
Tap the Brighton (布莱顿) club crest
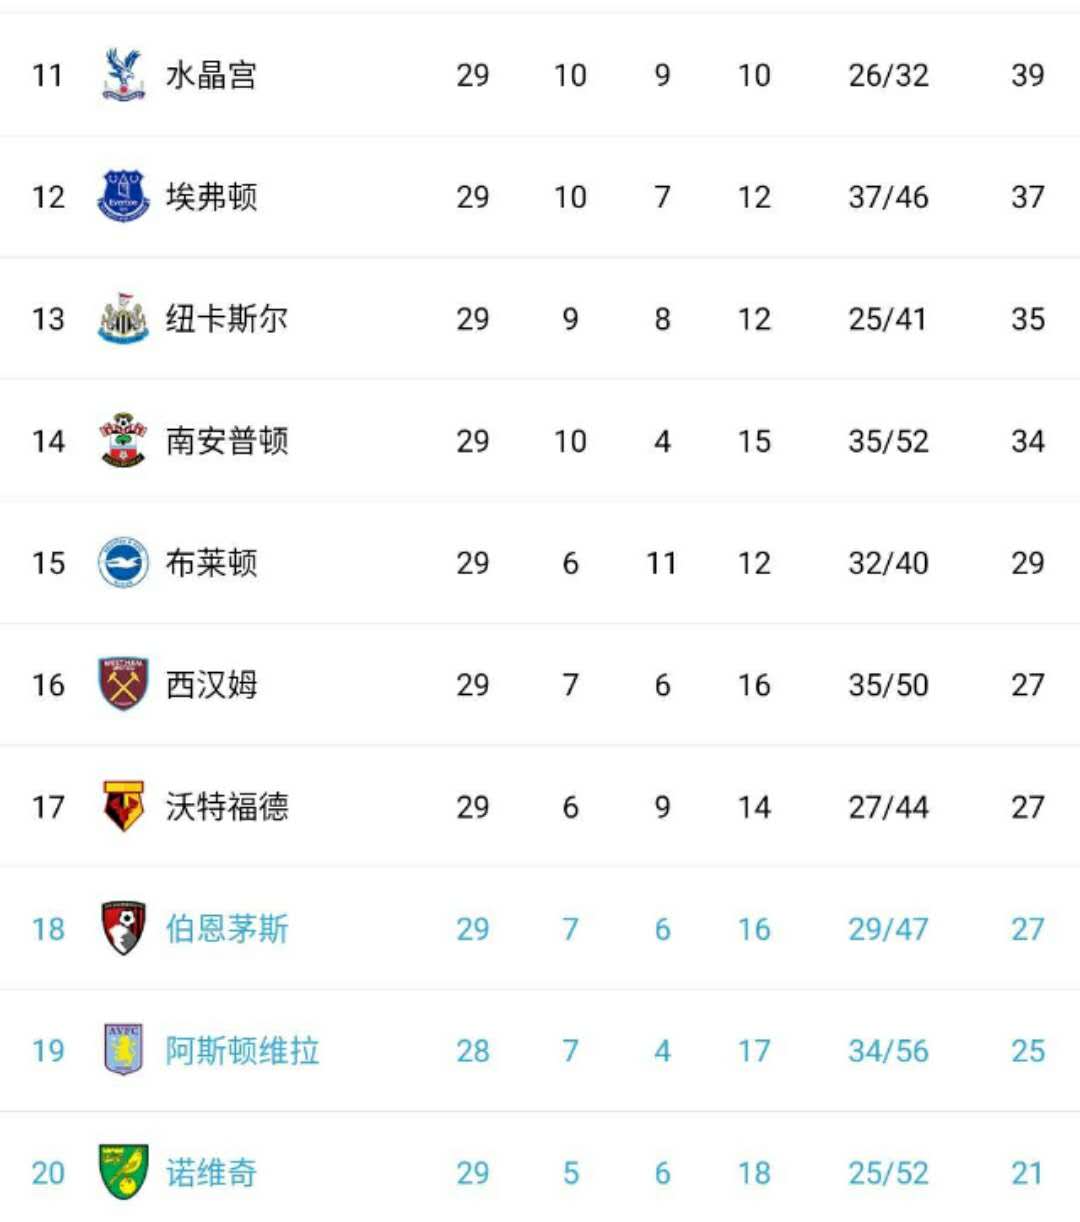[x=123, y=562]
